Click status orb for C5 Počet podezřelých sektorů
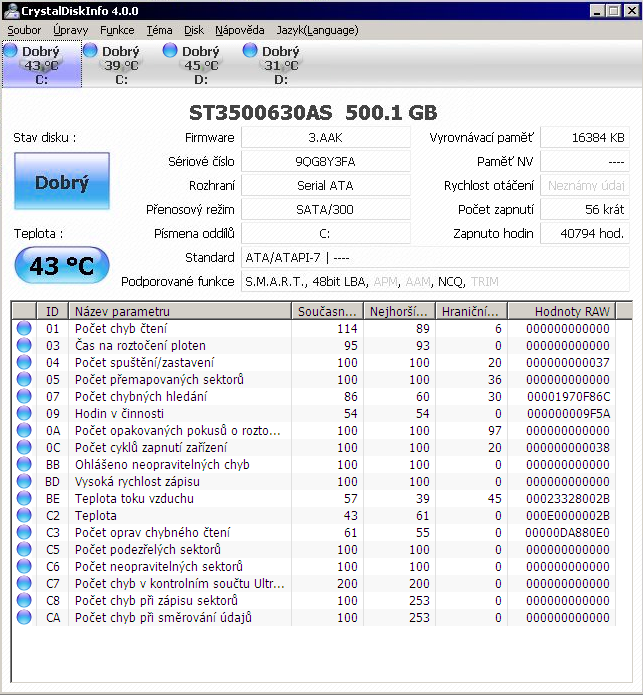The width and height of the screenshot is (643, 695). point(24,549)
